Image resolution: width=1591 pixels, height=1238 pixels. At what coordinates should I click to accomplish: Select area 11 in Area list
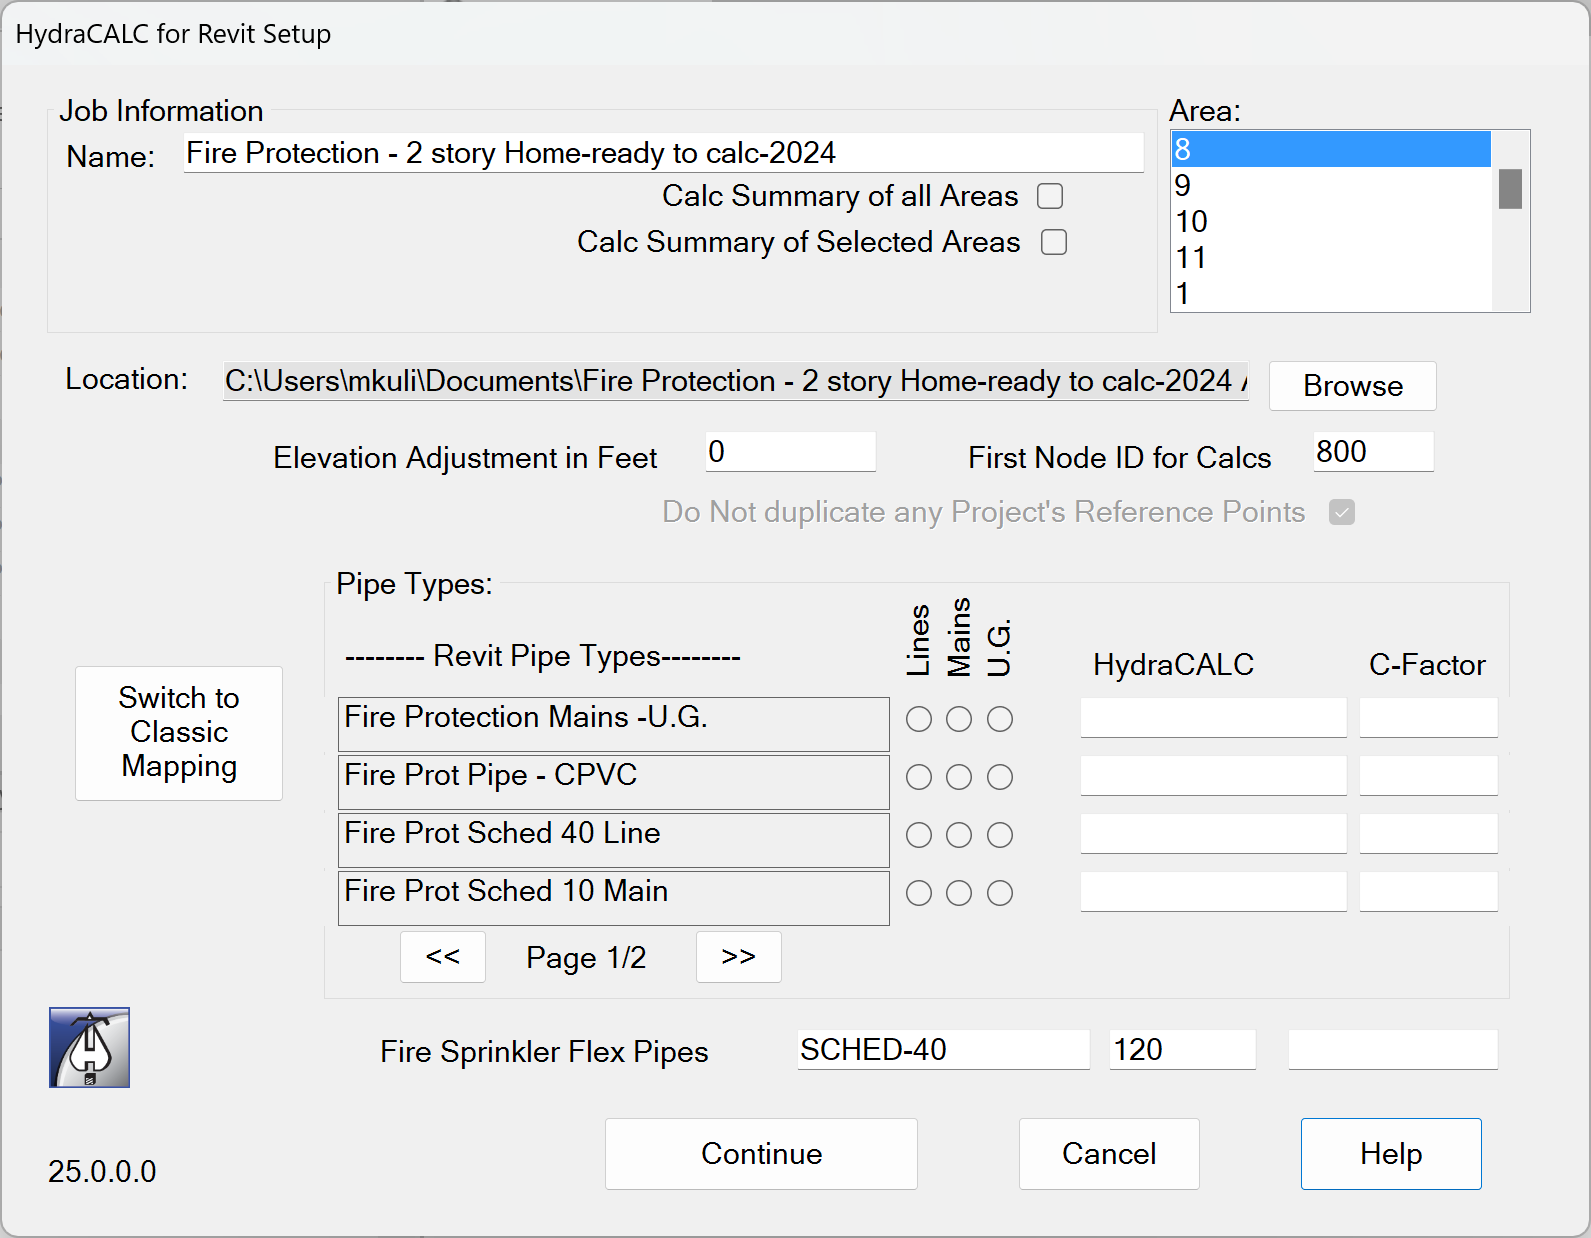(x=1331, y=257)
